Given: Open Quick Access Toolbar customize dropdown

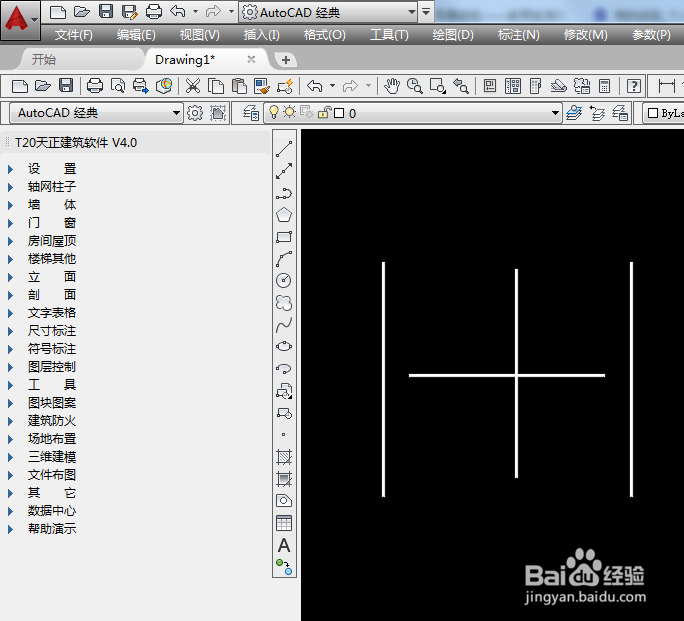Looking at the screenshot, I should [x=426, y=12].
